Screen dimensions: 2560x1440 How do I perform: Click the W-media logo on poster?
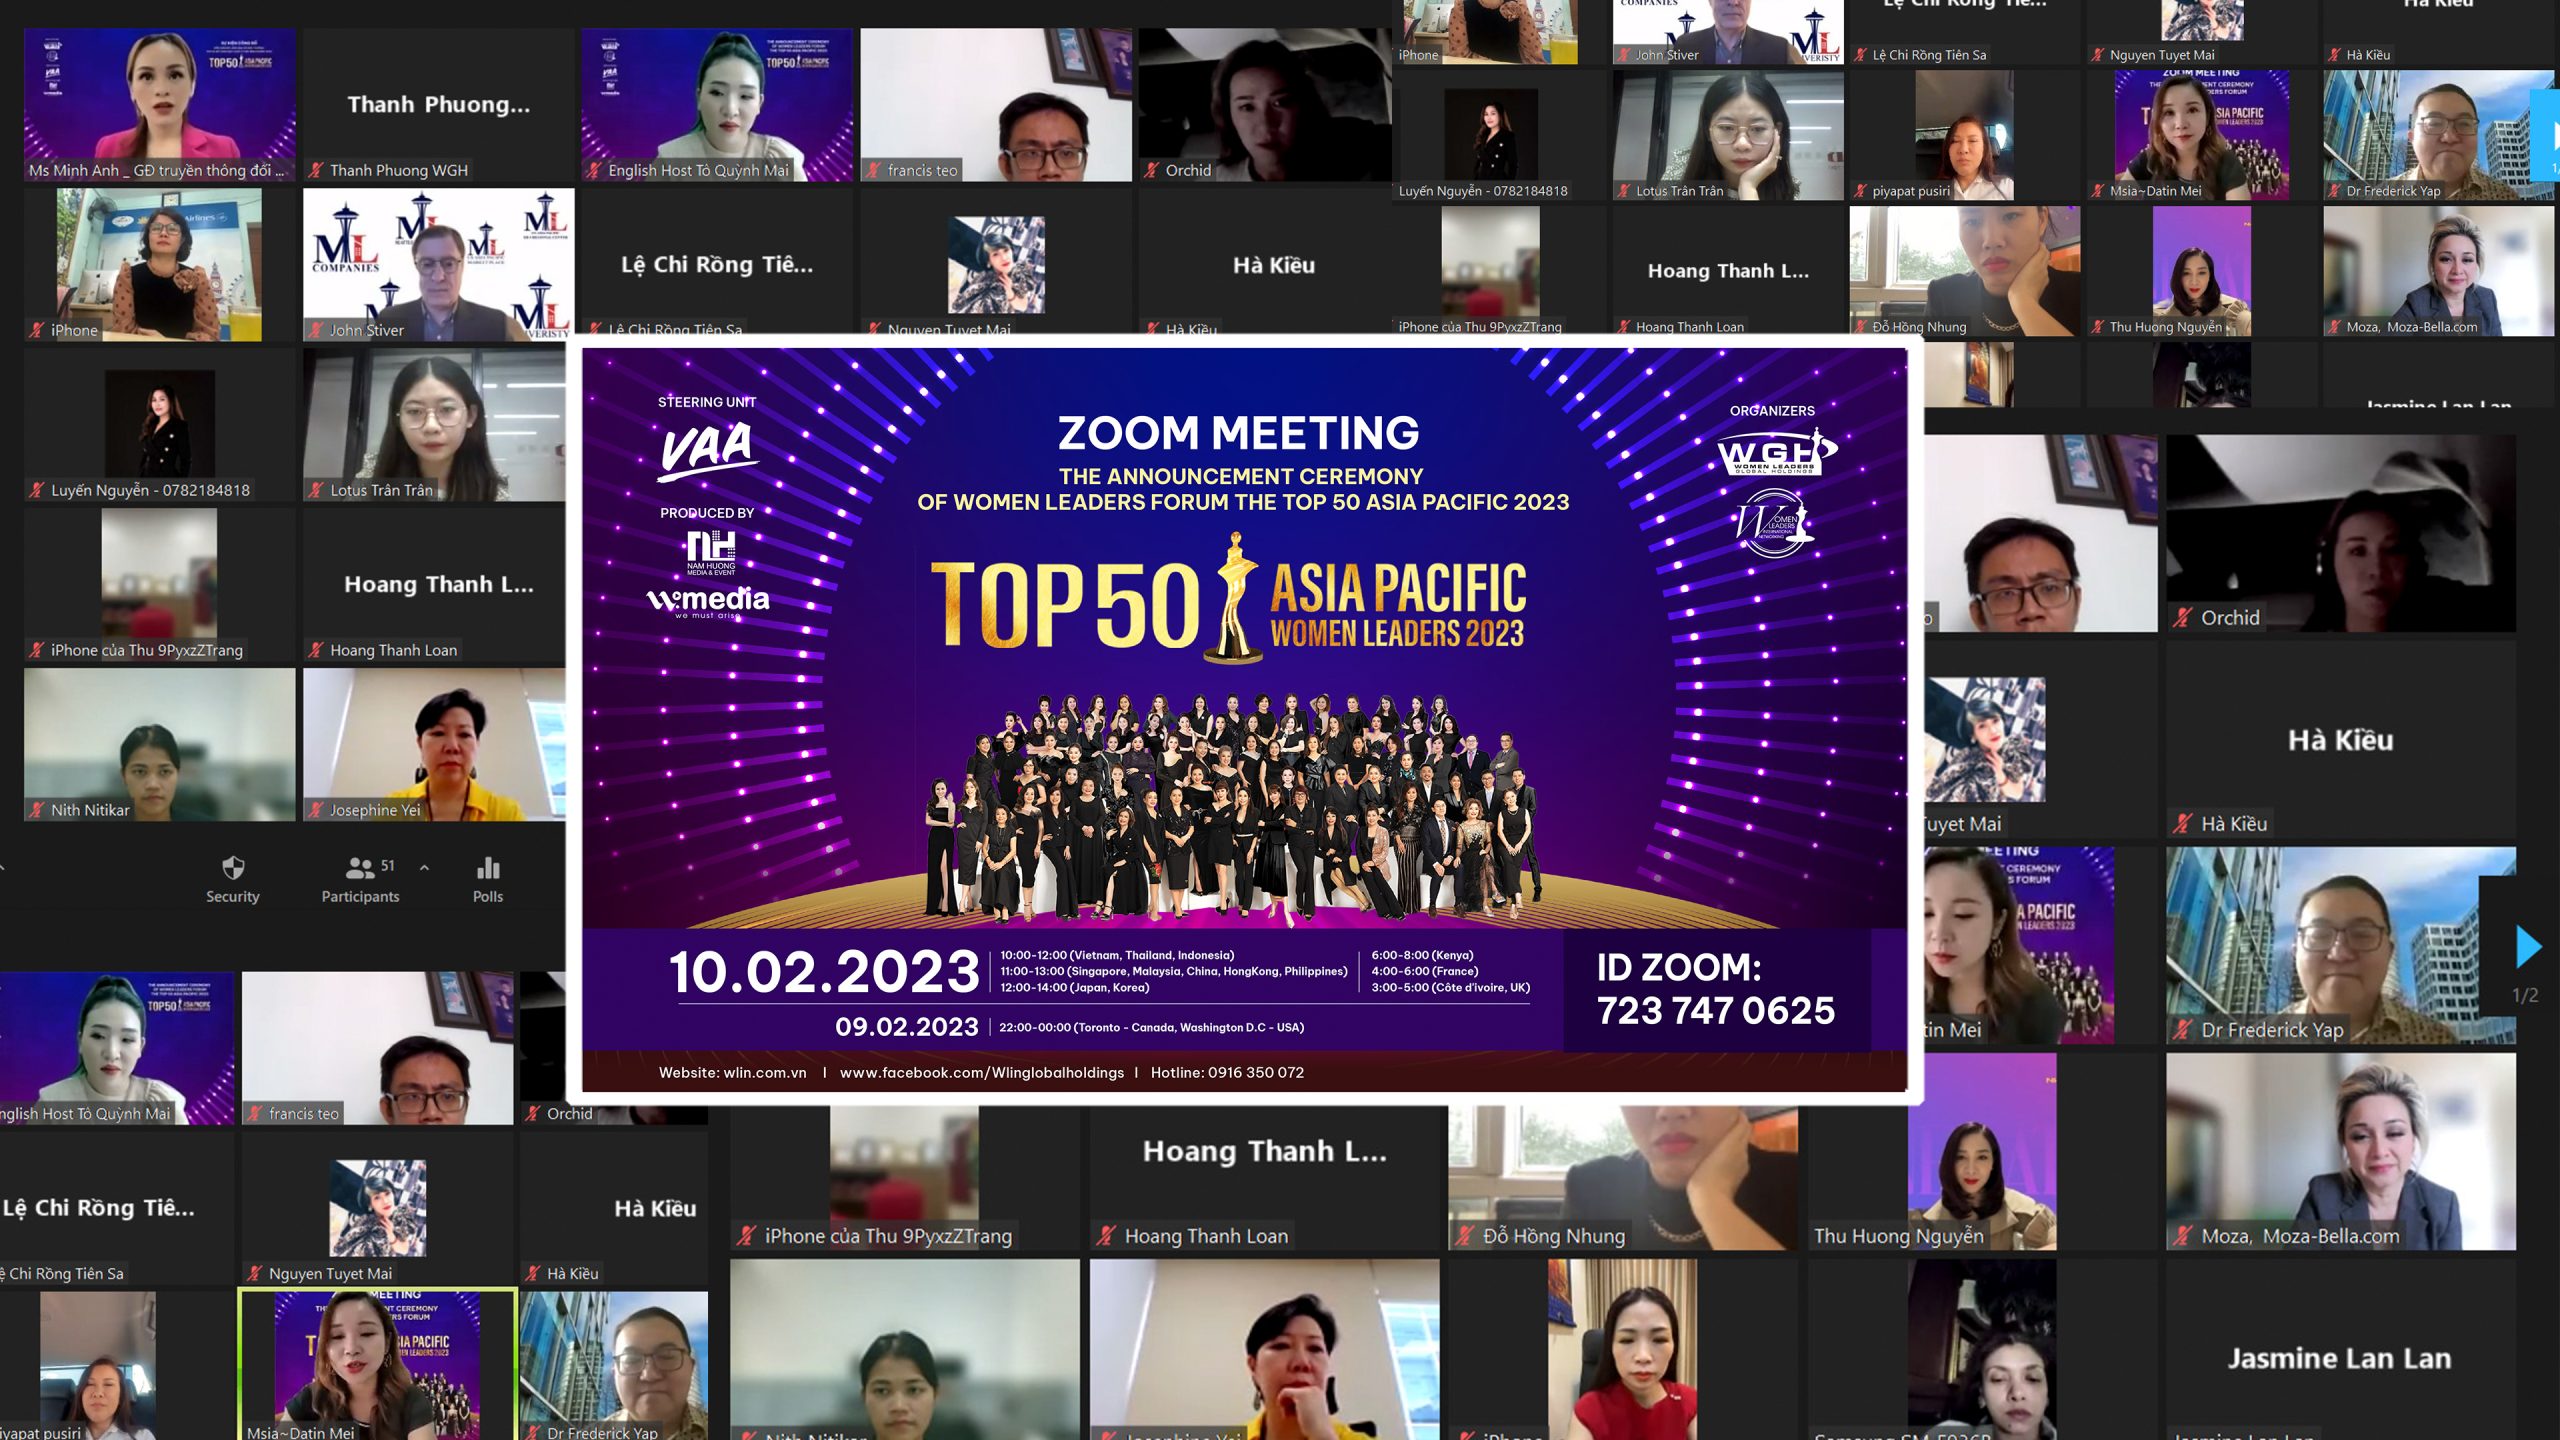tap(708, 601)
